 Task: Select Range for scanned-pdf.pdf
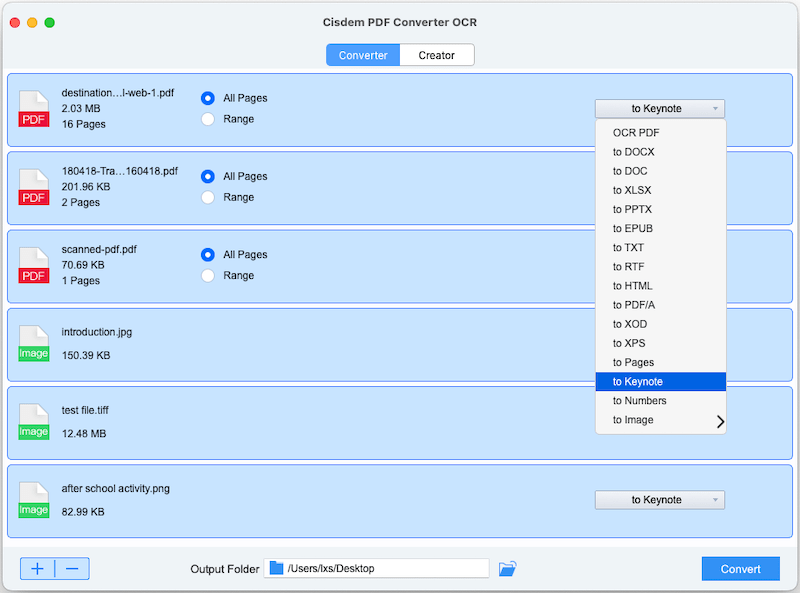tap(208, 275)
